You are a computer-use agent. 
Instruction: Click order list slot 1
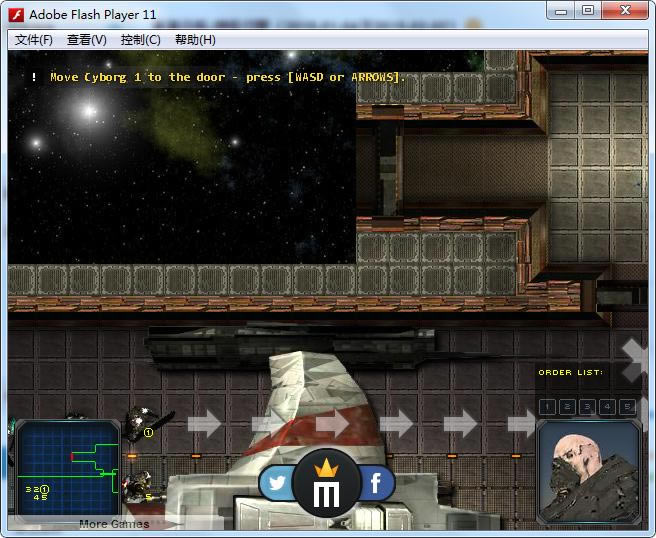tap(547, 406)
